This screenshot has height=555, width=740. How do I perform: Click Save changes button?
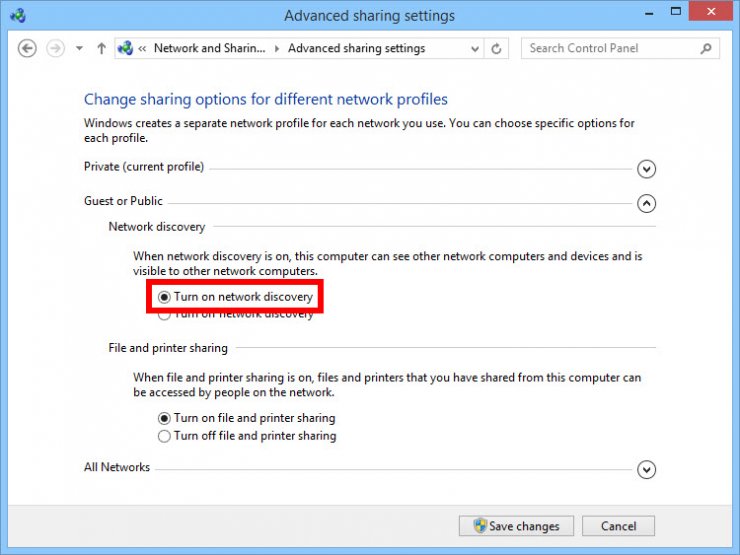[516, 526]
